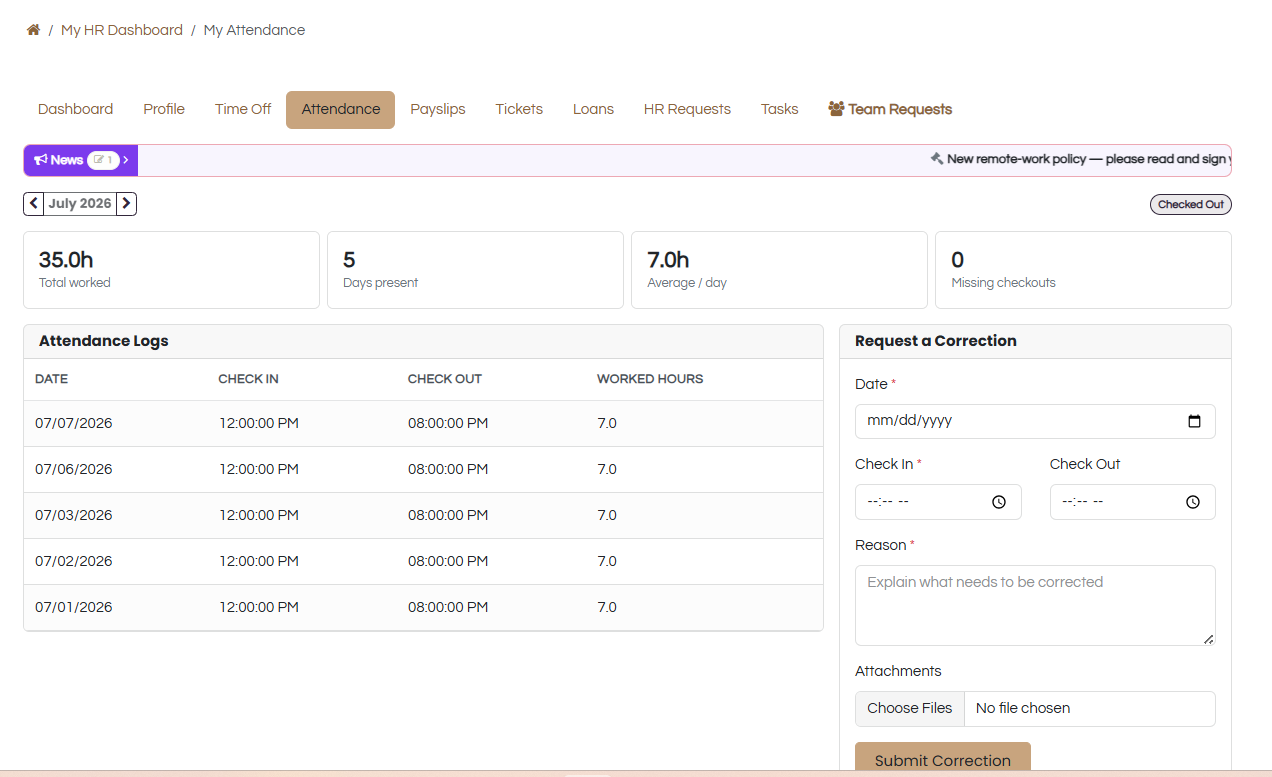Click the Request a Correction heading
The width and height of the screenshot is (1272, 777).
tap(936, 341)
